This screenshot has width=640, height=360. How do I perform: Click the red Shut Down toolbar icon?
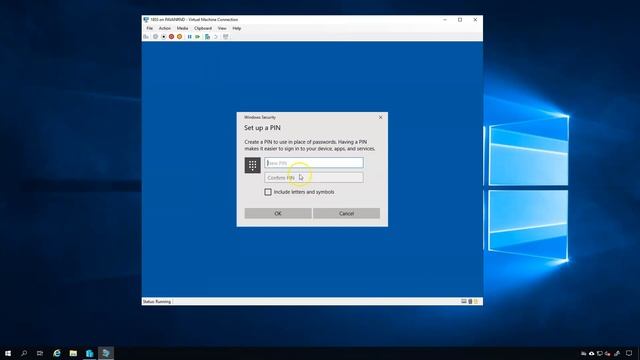click(x=171, y=37)
